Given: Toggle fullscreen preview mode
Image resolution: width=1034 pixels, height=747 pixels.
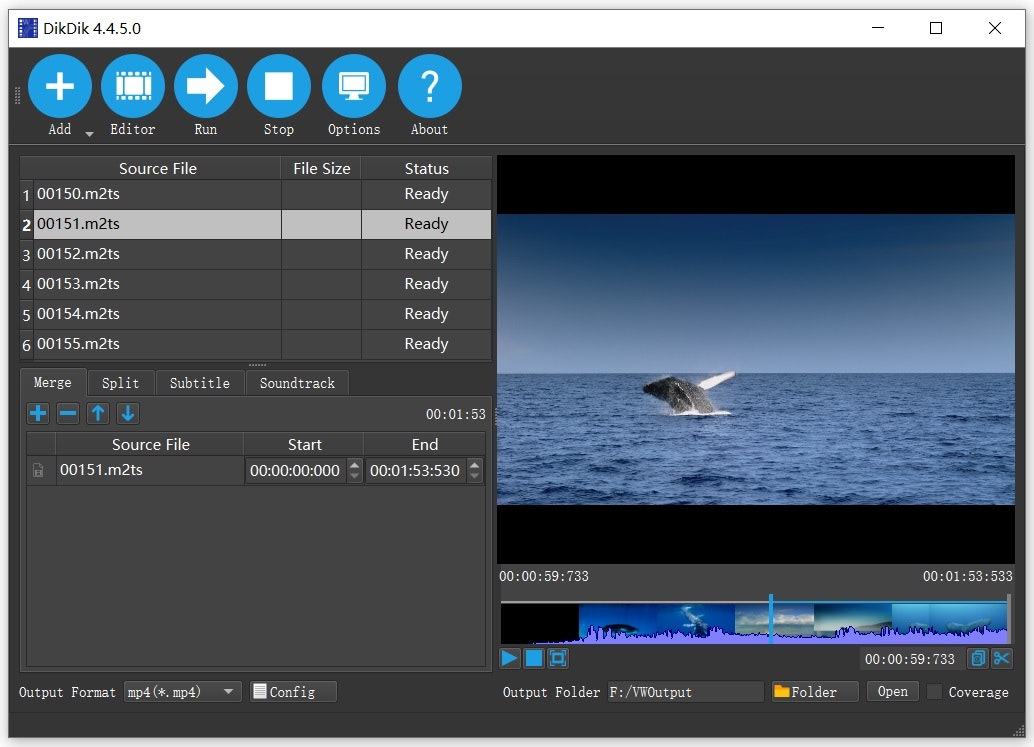Looking at the screenshot, I should pos(560,658).
